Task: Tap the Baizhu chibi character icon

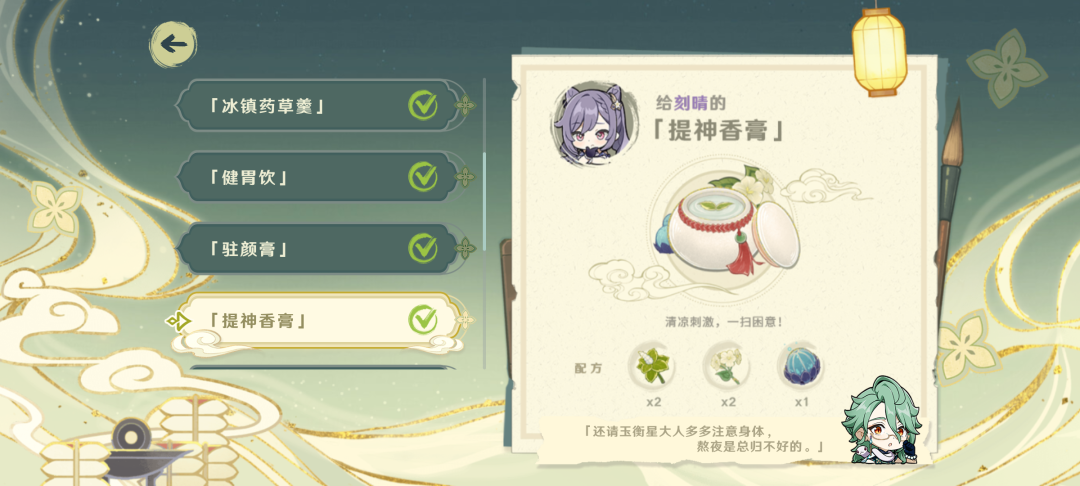Action: [883, 420]
